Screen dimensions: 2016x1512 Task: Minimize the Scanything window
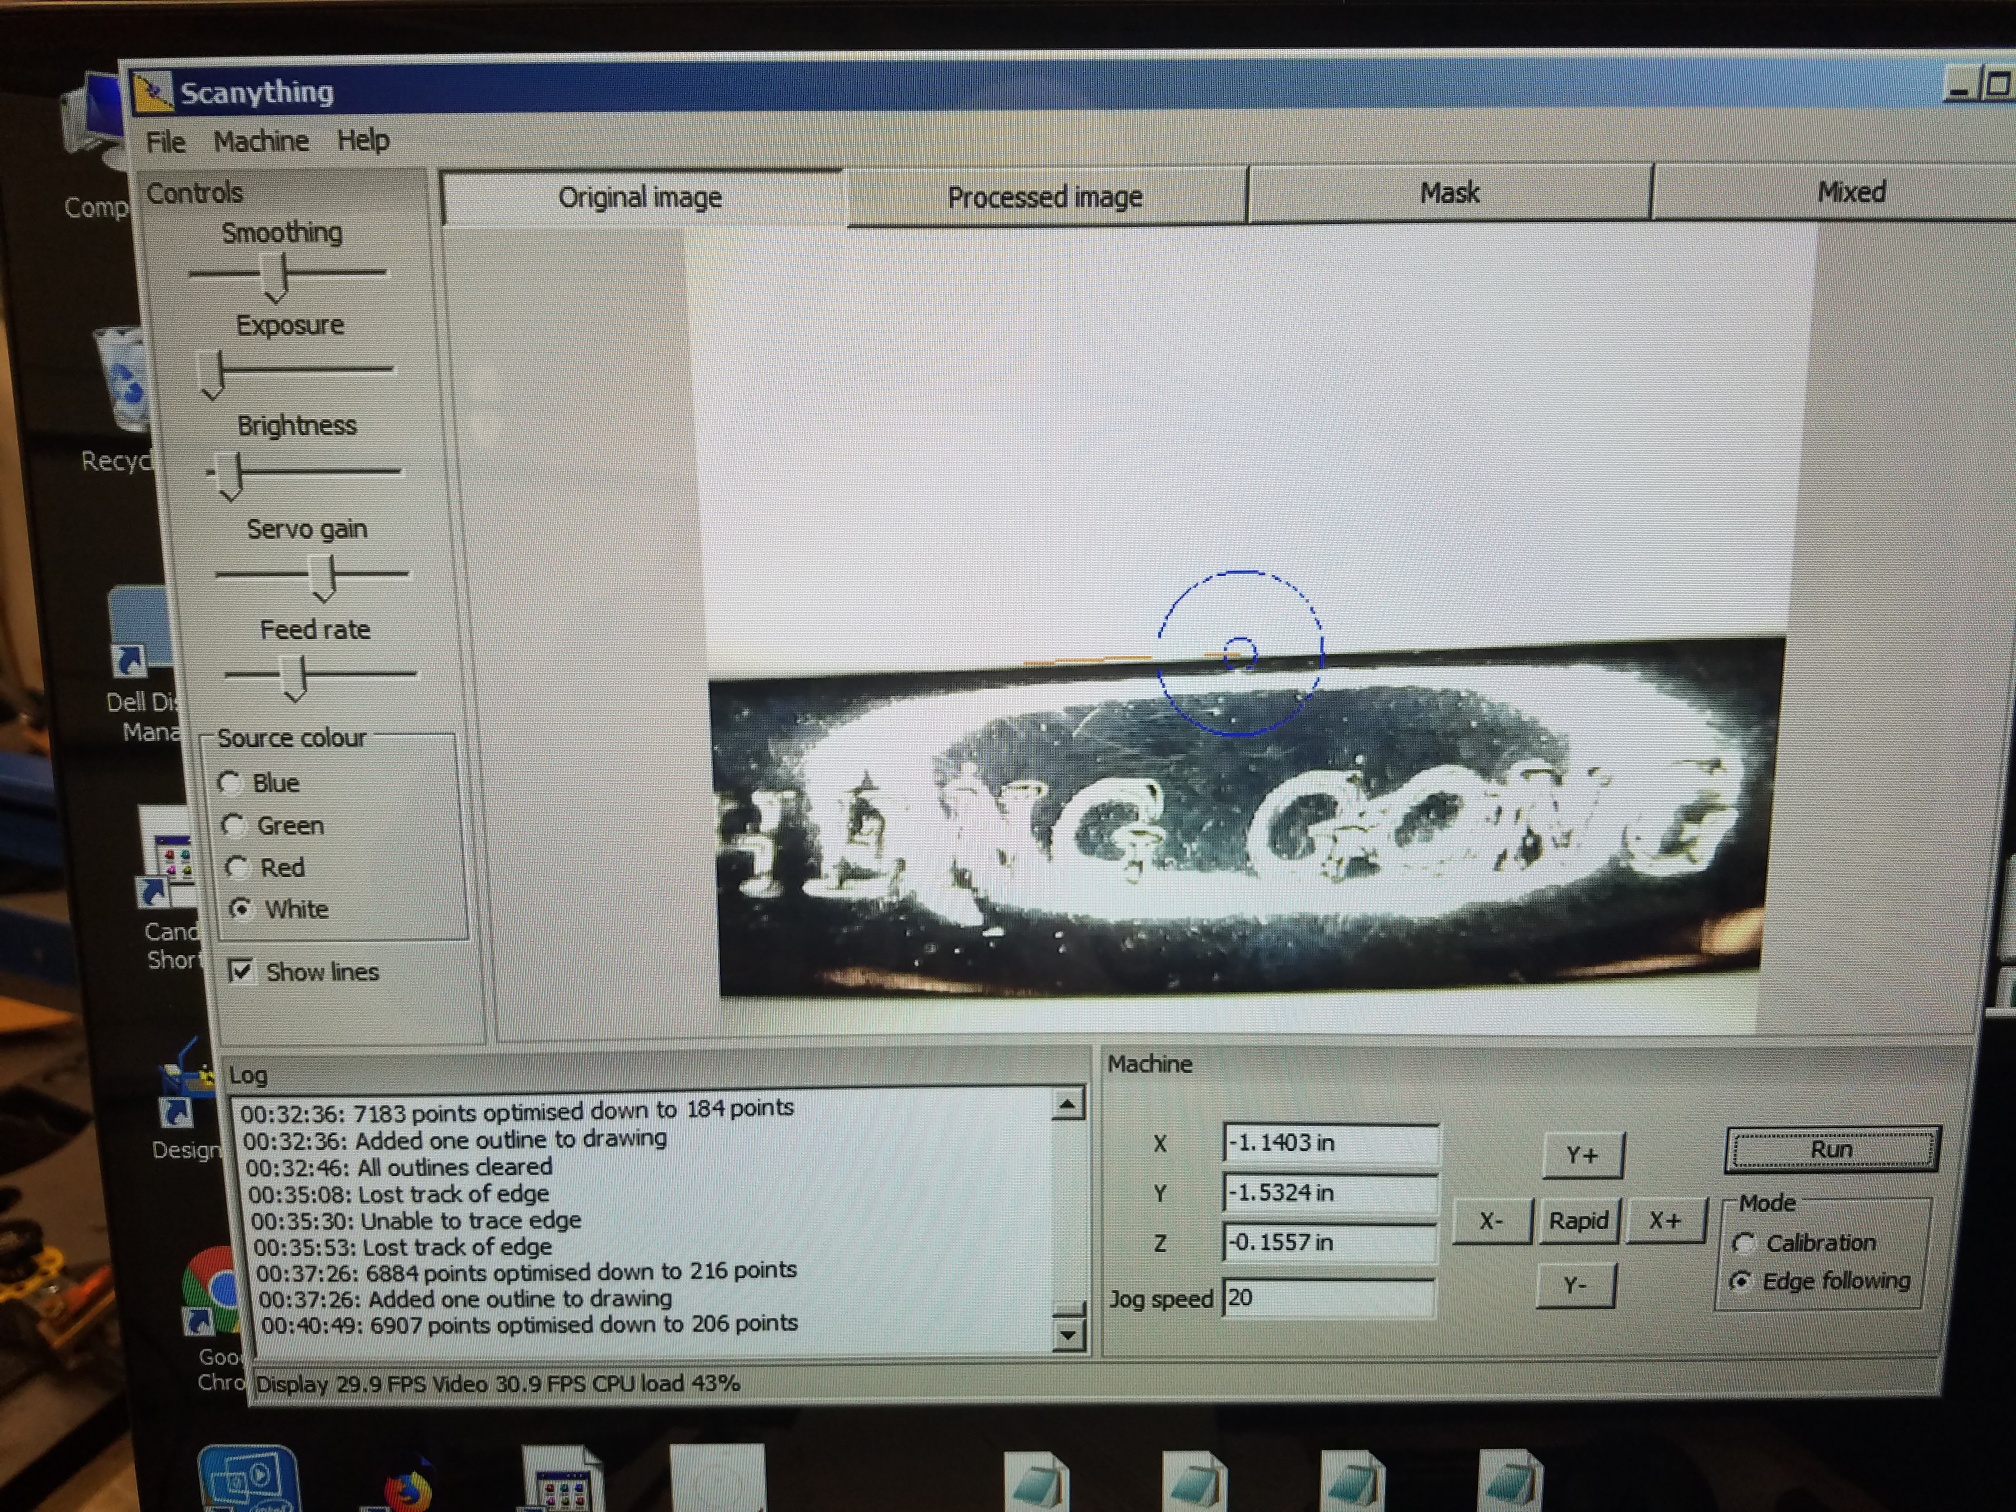pos(1958,86)
